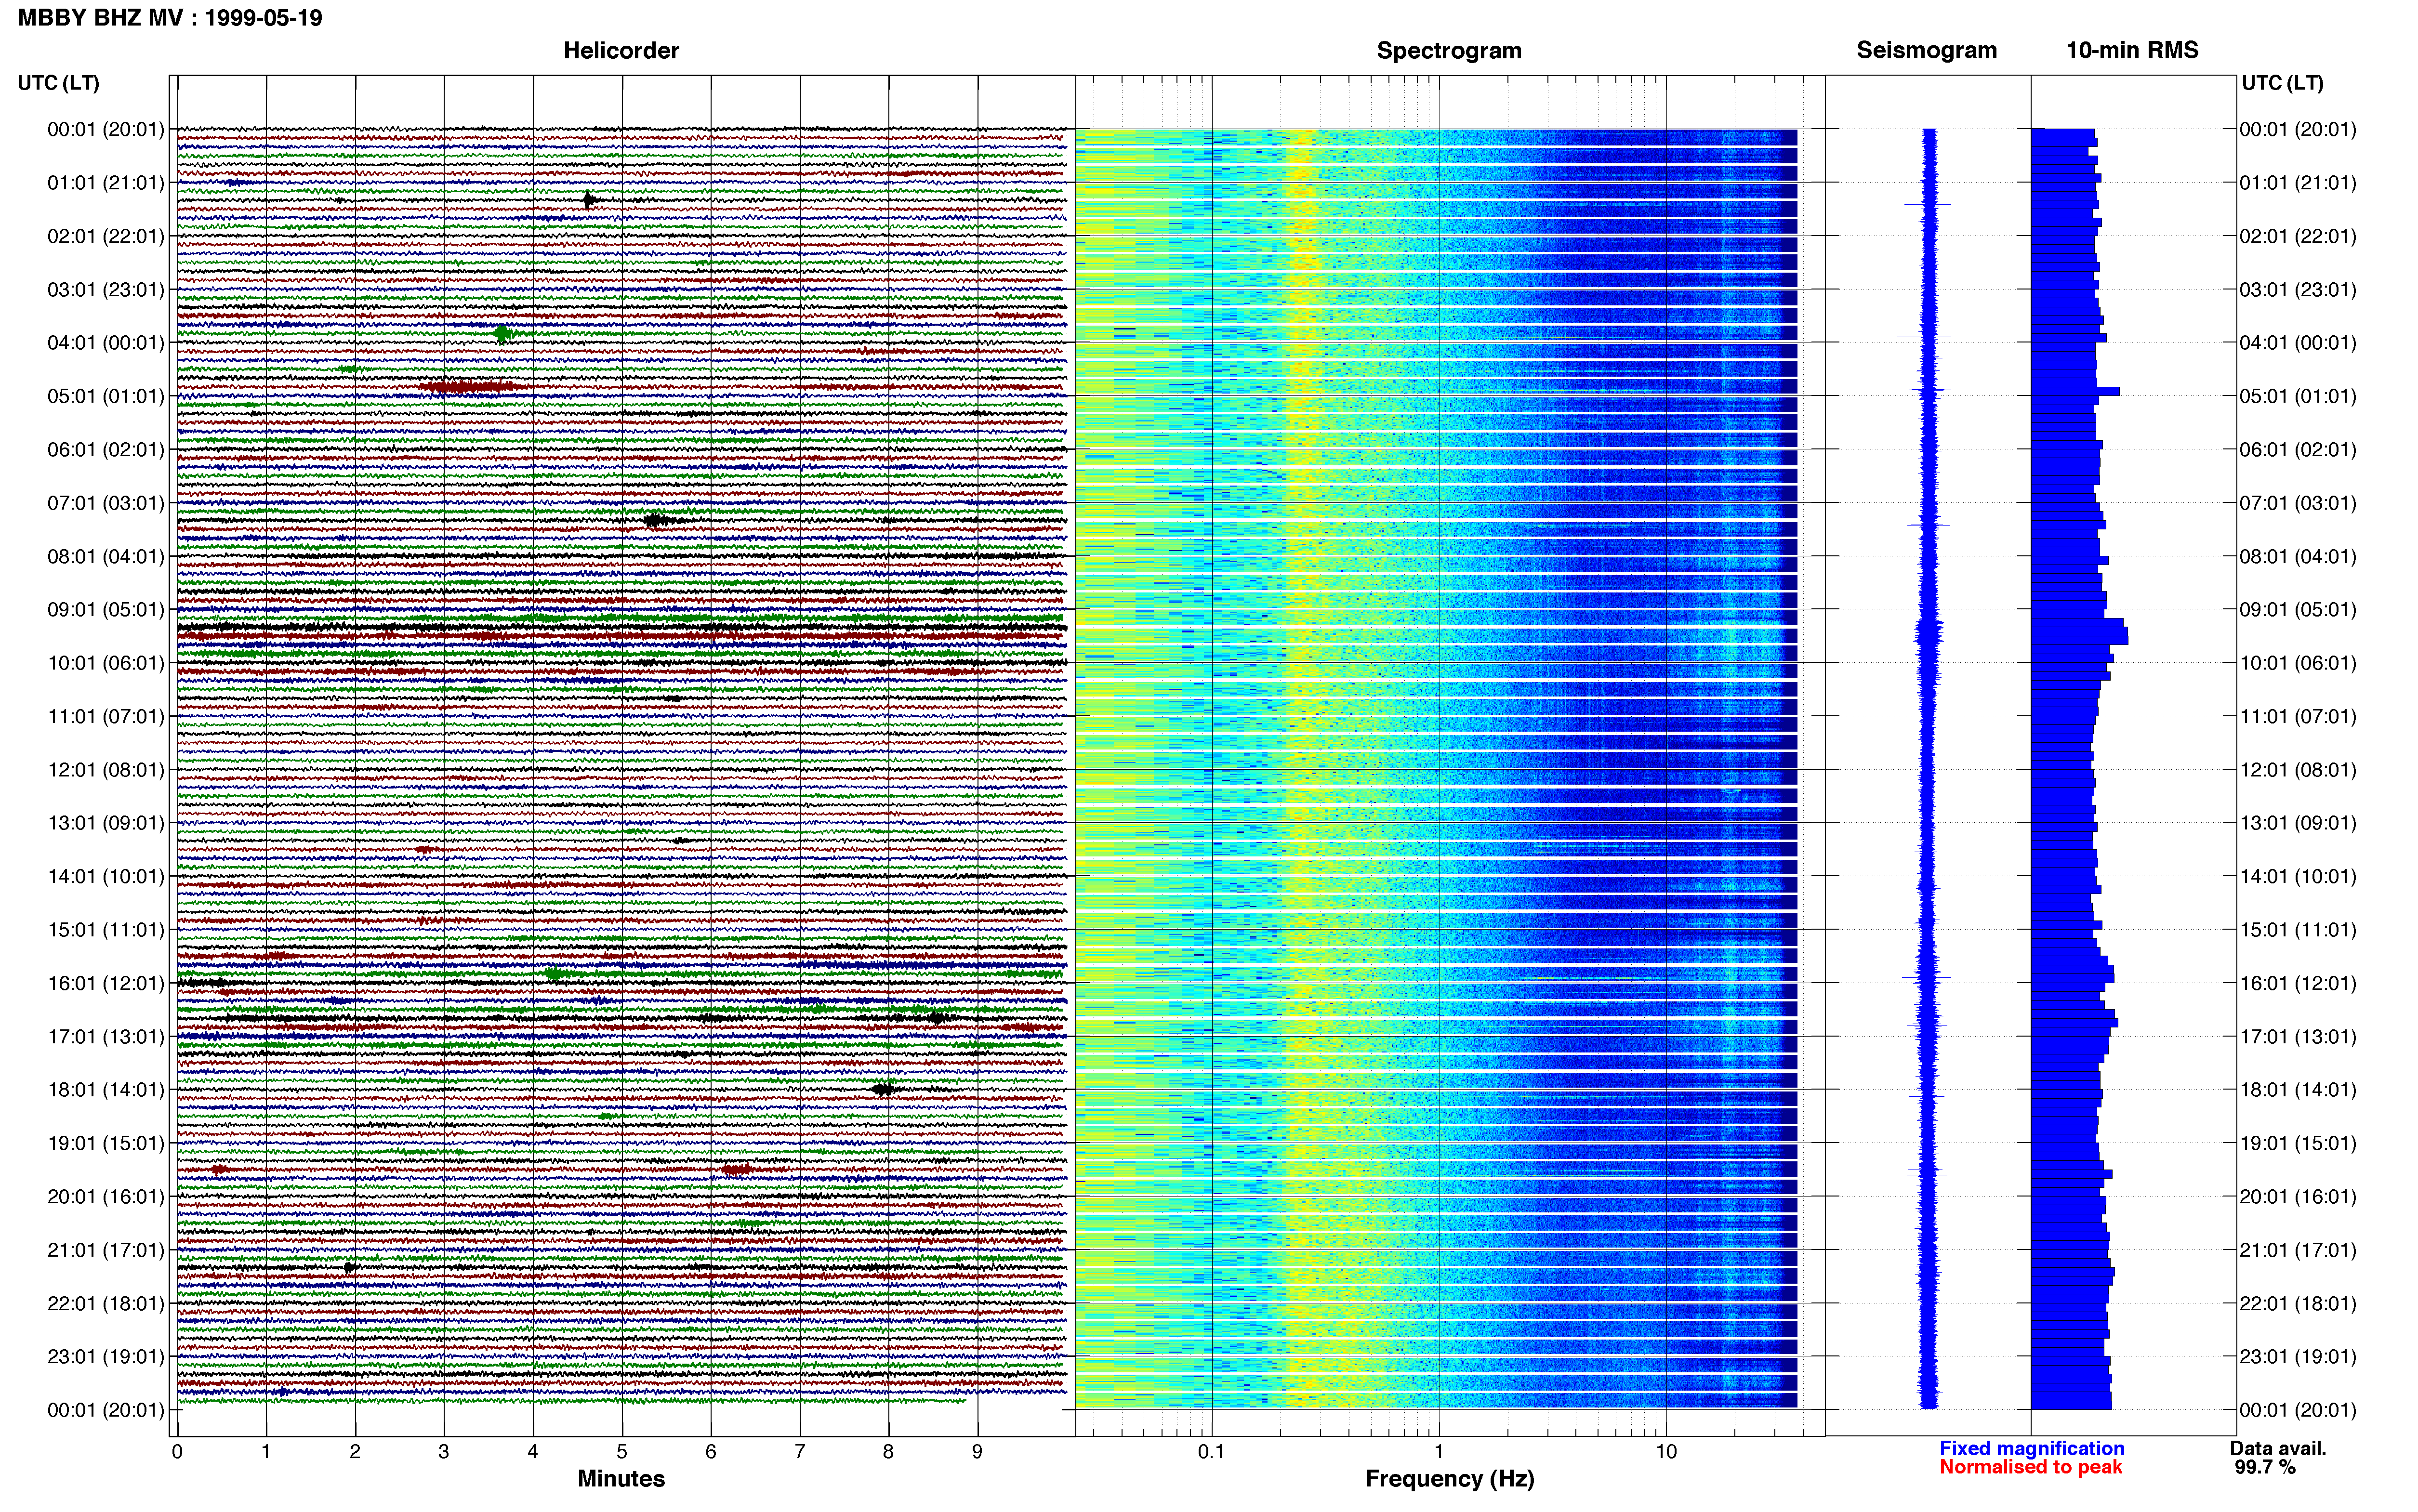The height and width of the screenshot is (1512, 2418).
Task: Click '15:01 (11:01)' on the right time axis
Action: [x=2298, y=930]
